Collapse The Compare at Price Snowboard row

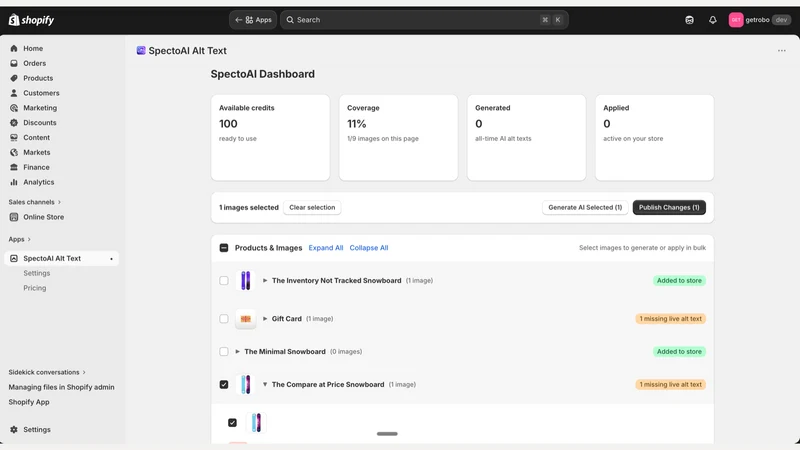(265, 384)
